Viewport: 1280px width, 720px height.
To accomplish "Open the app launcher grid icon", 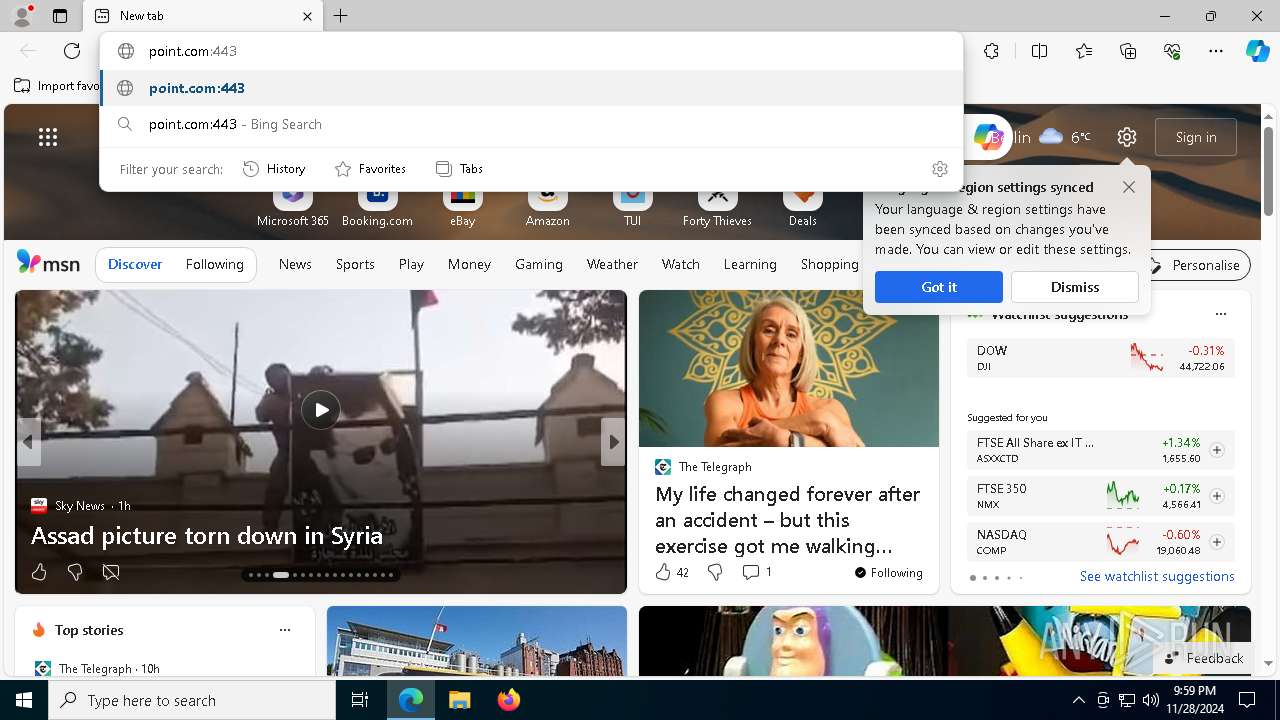I will [x=48, y=137].
